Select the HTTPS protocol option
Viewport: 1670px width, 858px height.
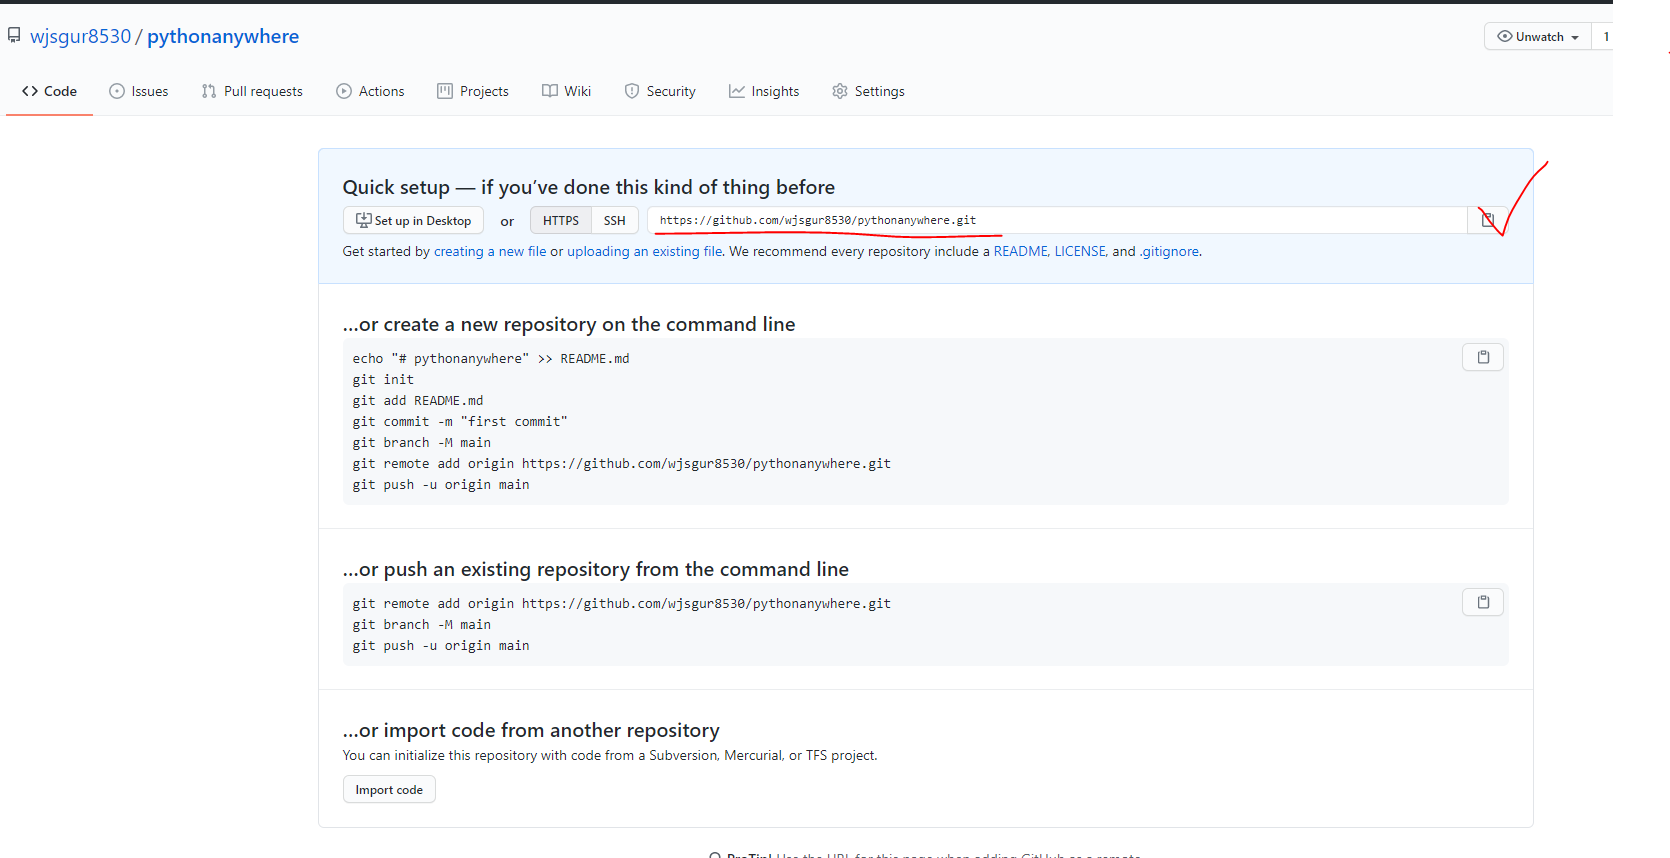561,220
